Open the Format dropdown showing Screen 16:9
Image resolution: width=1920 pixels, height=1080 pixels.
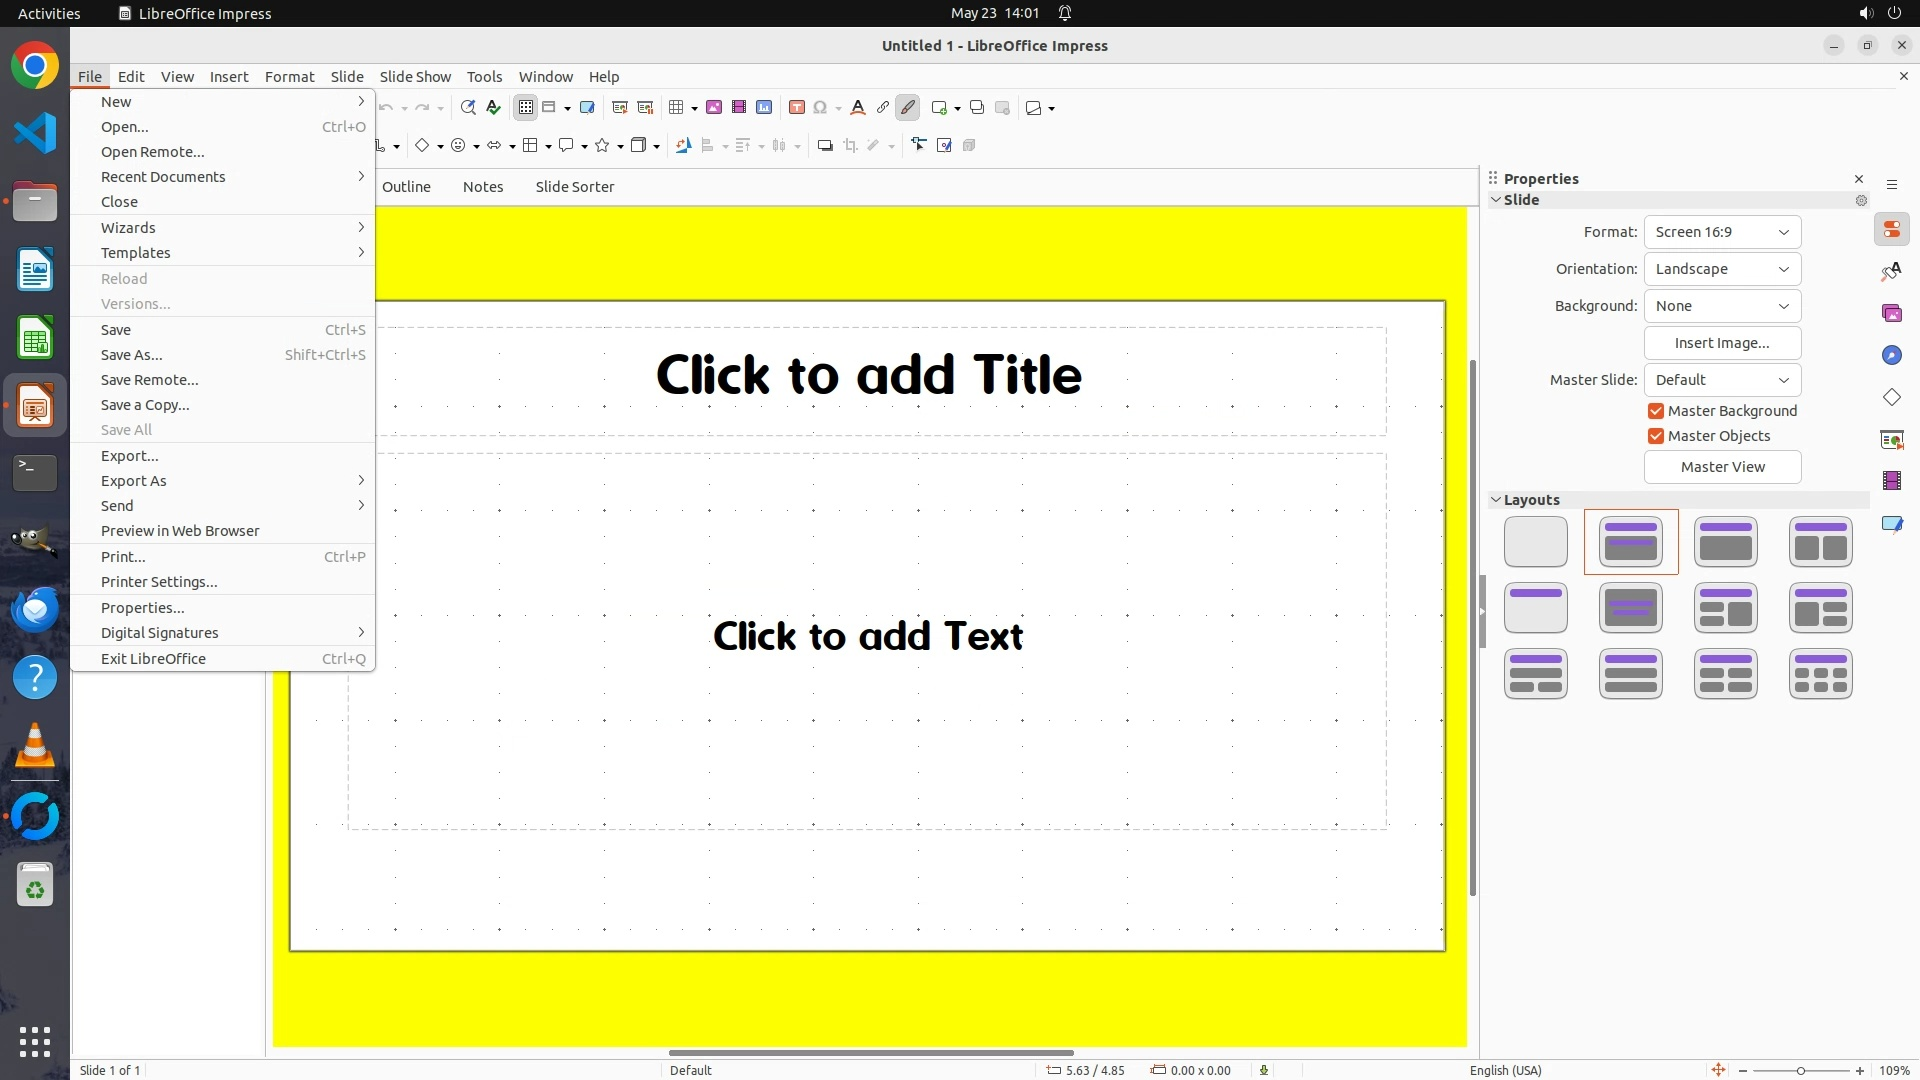(x=1722, y=232)
